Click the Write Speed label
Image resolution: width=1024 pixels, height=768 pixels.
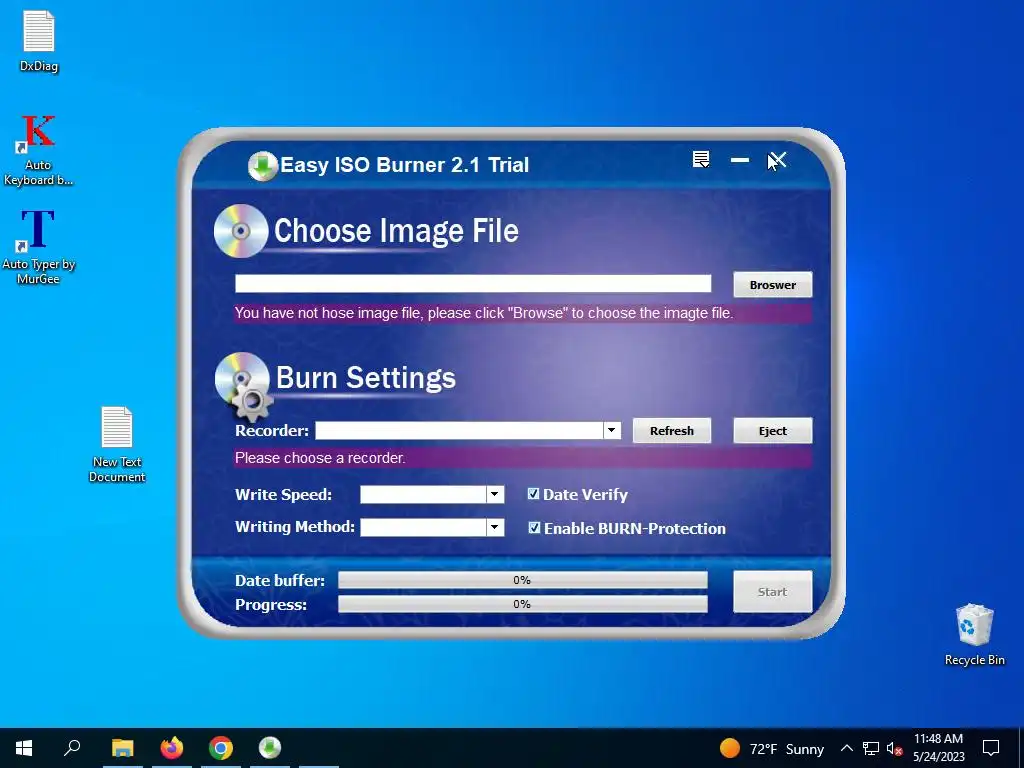click(x=283, y=494)
